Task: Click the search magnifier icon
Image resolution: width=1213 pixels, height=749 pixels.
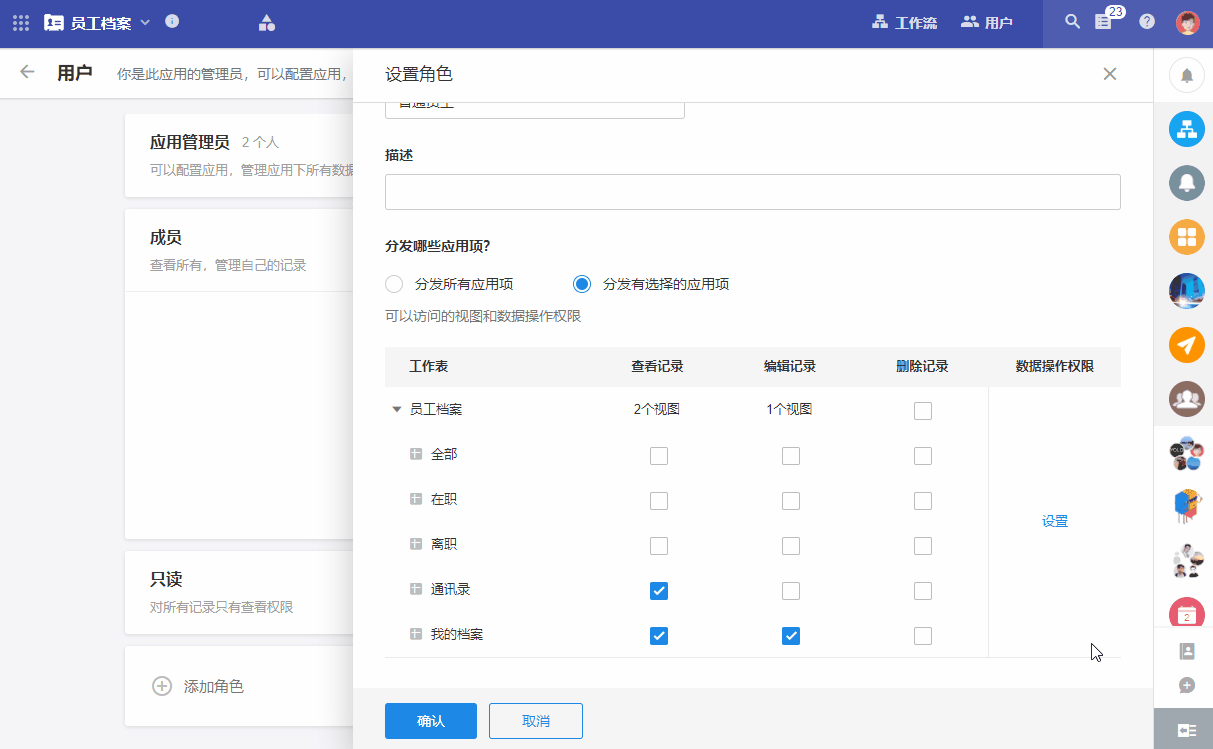Action: coord(1072,22)
